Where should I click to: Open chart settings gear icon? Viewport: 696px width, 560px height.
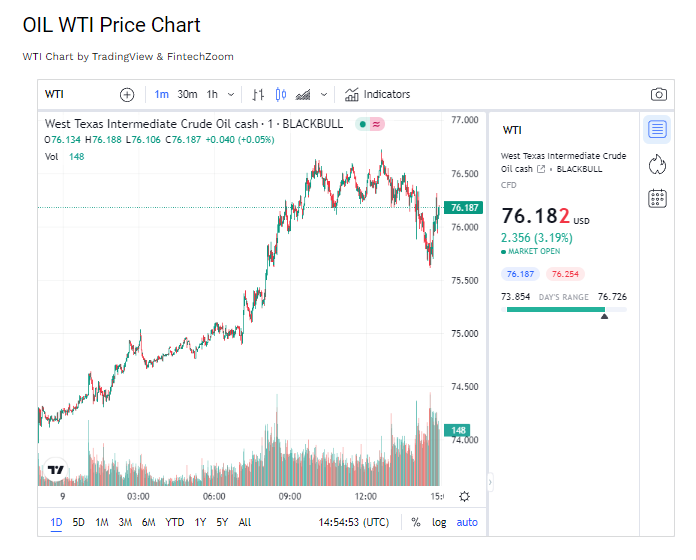[464, 496]
